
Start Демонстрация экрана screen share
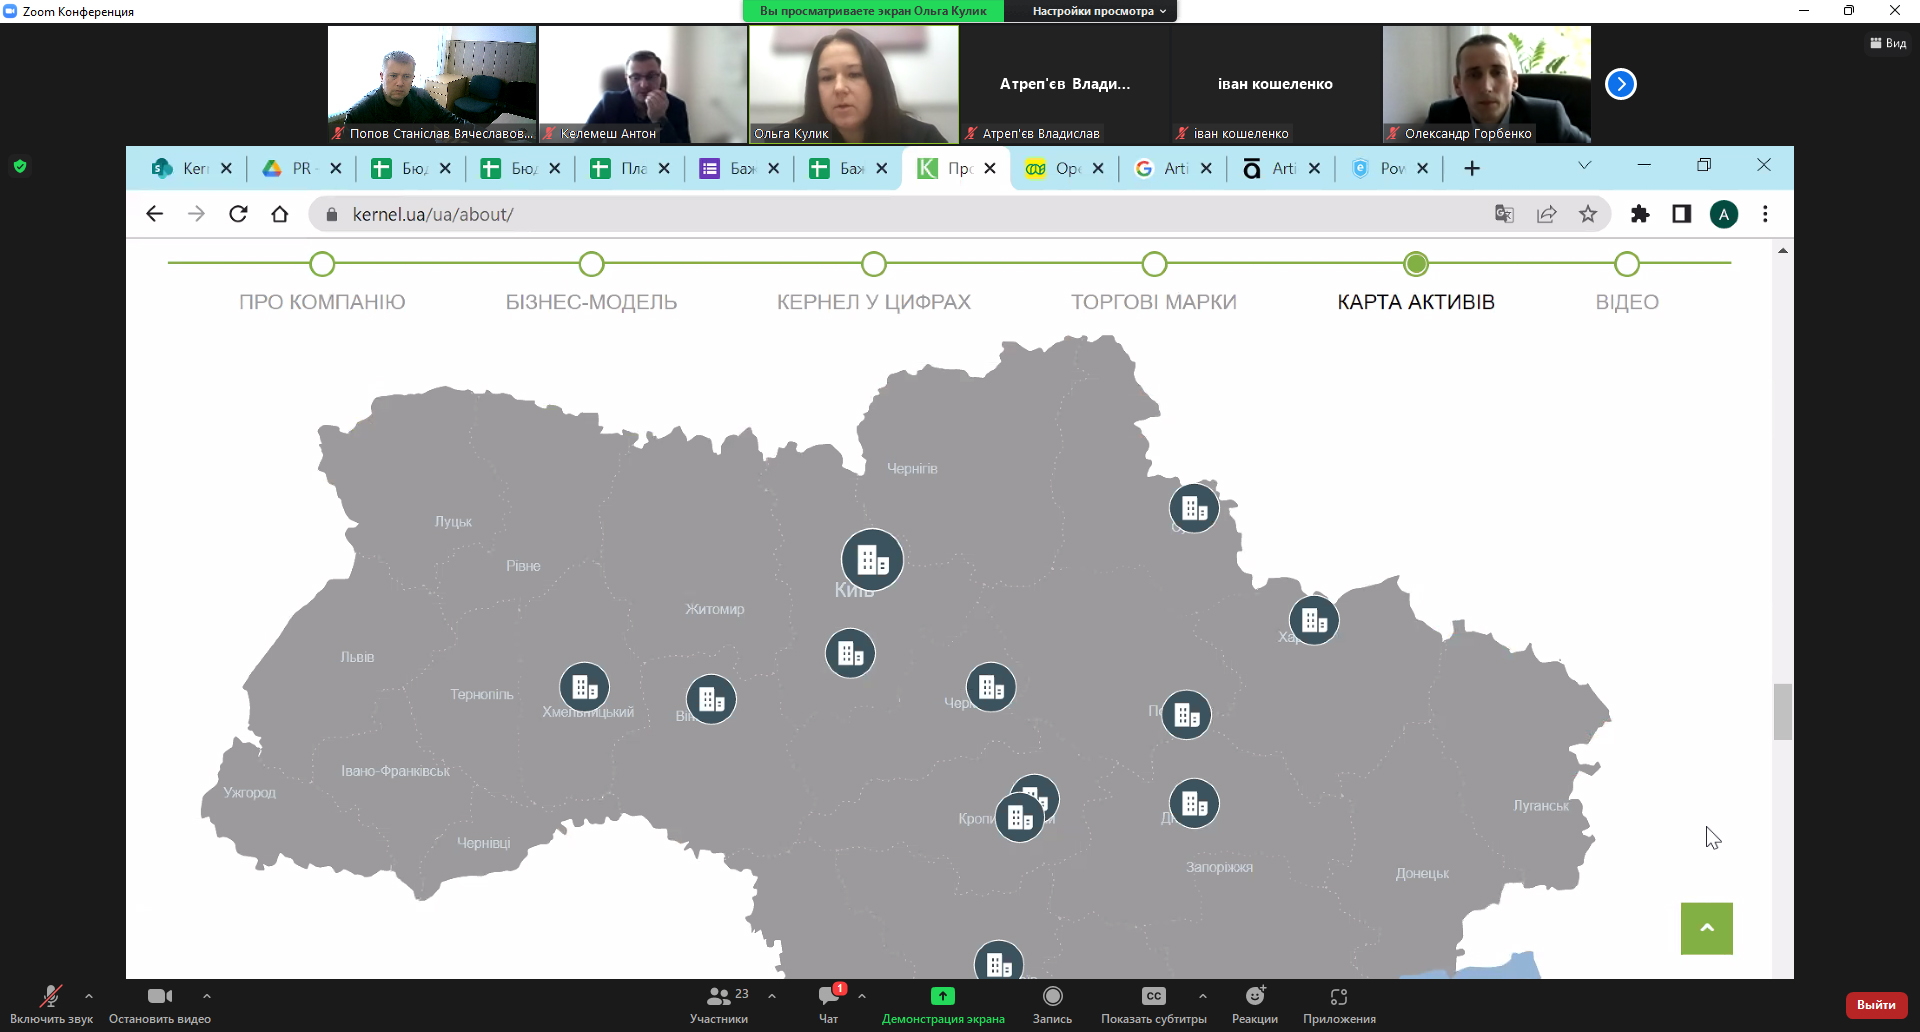[x=943, y=1005]
